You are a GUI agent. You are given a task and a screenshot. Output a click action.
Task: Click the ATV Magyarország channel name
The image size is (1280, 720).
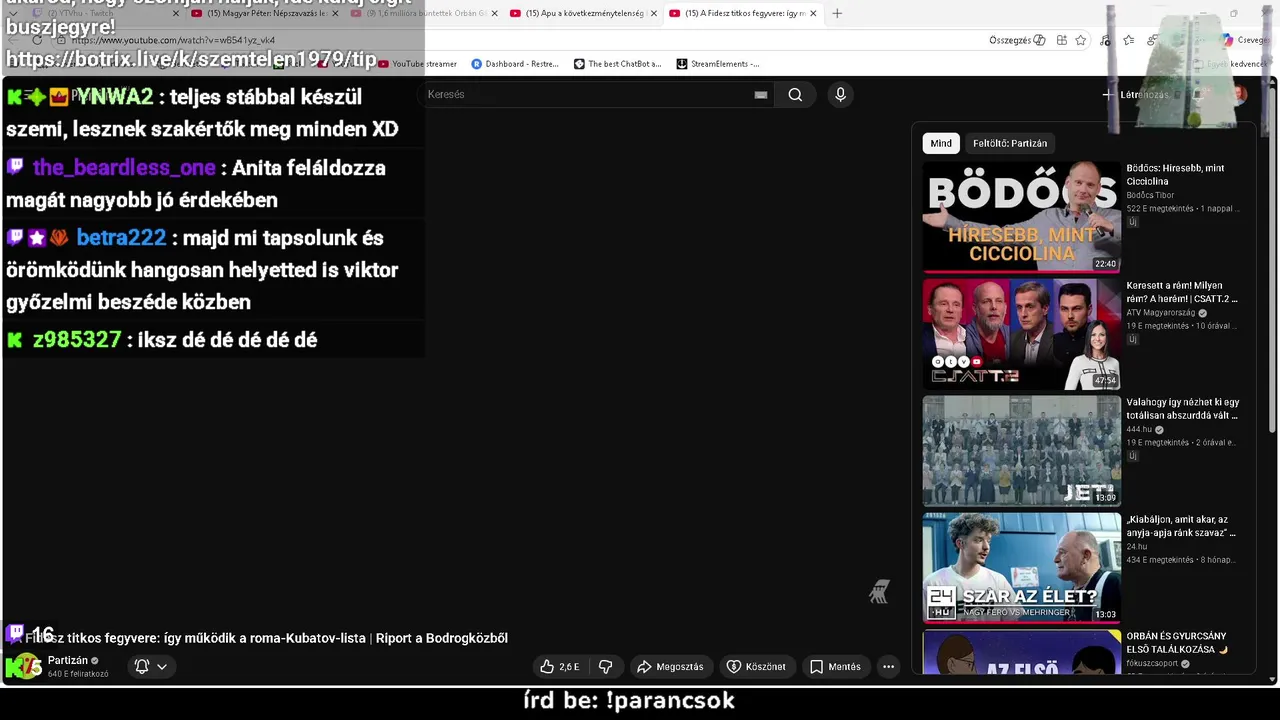point(1161,313)
